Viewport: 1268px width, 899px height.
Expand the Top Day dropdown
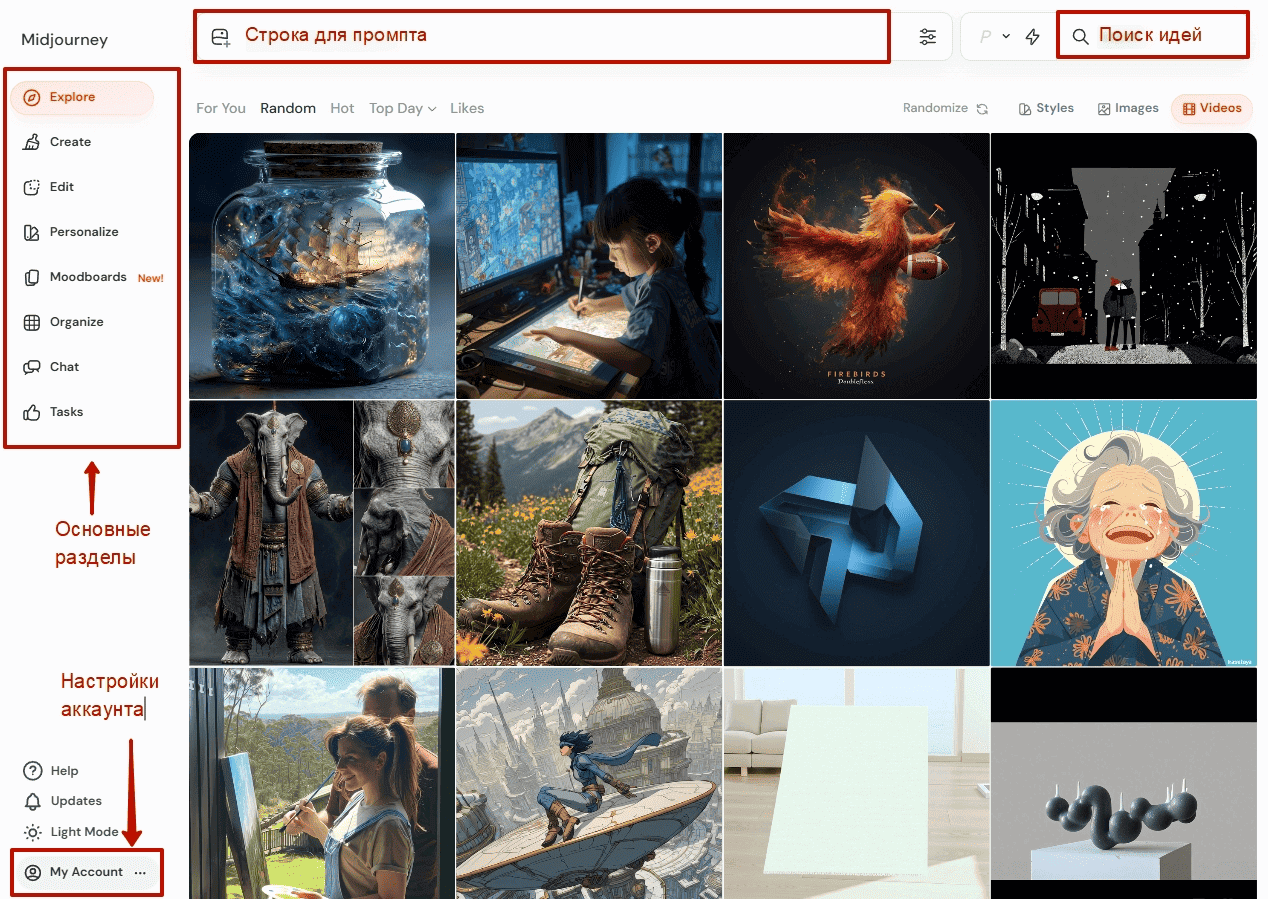403,108
